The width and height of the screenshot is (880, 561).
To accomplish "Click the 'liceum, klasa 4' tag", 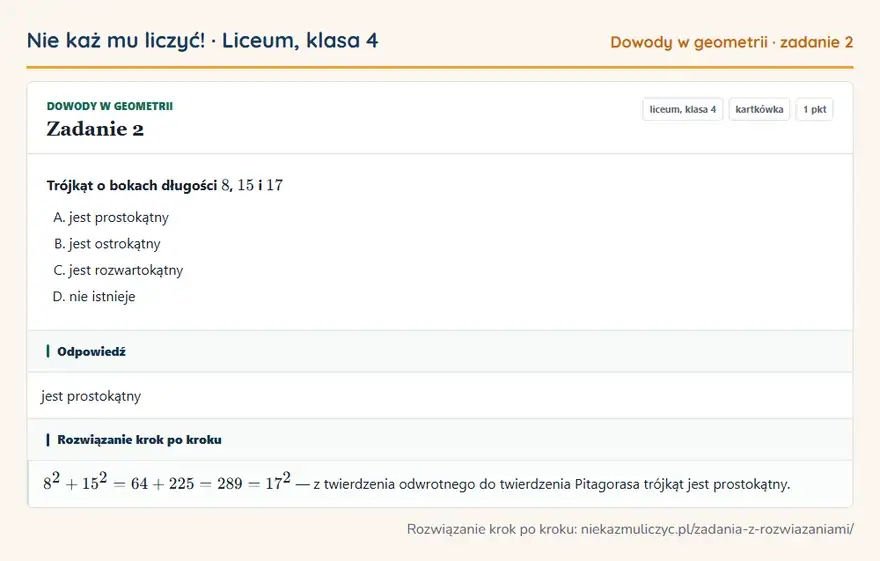I will click(x=682, y=109).
